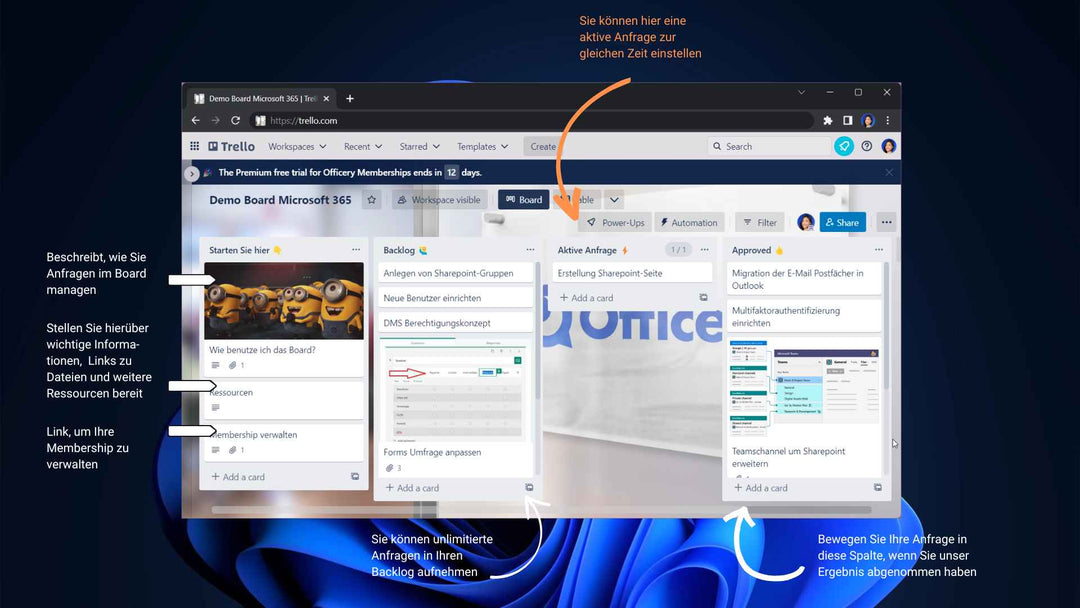
Task: Open card 'Migration der E-Mail Postfächer in Outlook'
Action: (804, 279)
